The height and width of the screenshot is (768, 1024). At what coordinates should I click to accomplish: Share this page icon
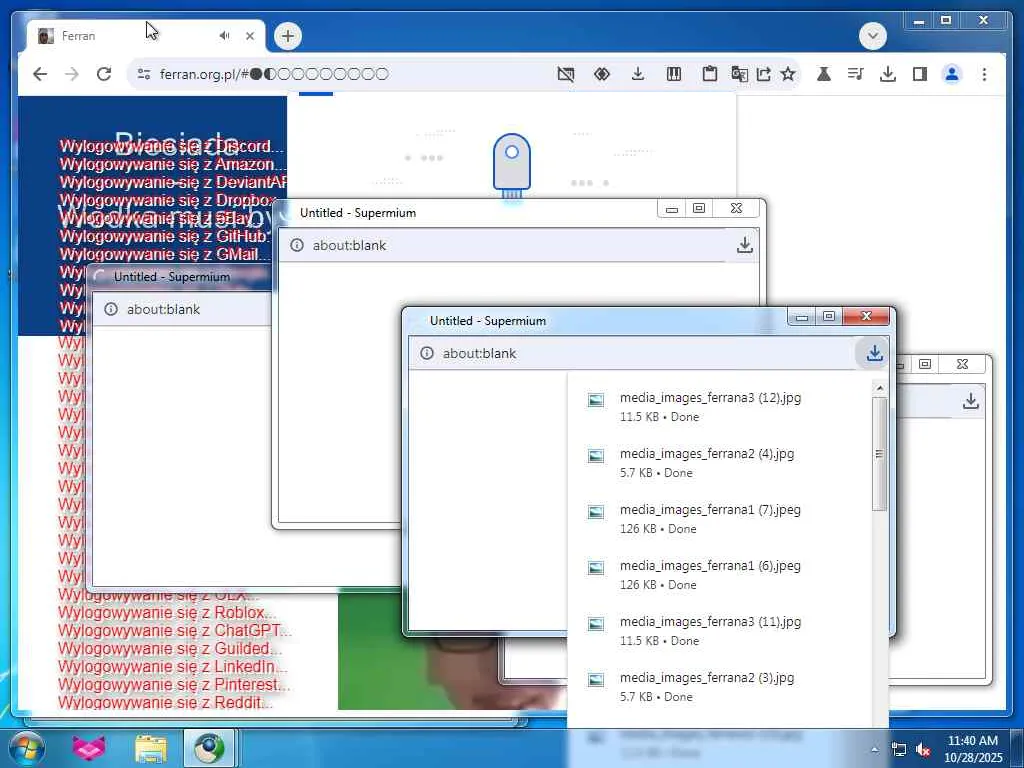click(x=763, y=74)
